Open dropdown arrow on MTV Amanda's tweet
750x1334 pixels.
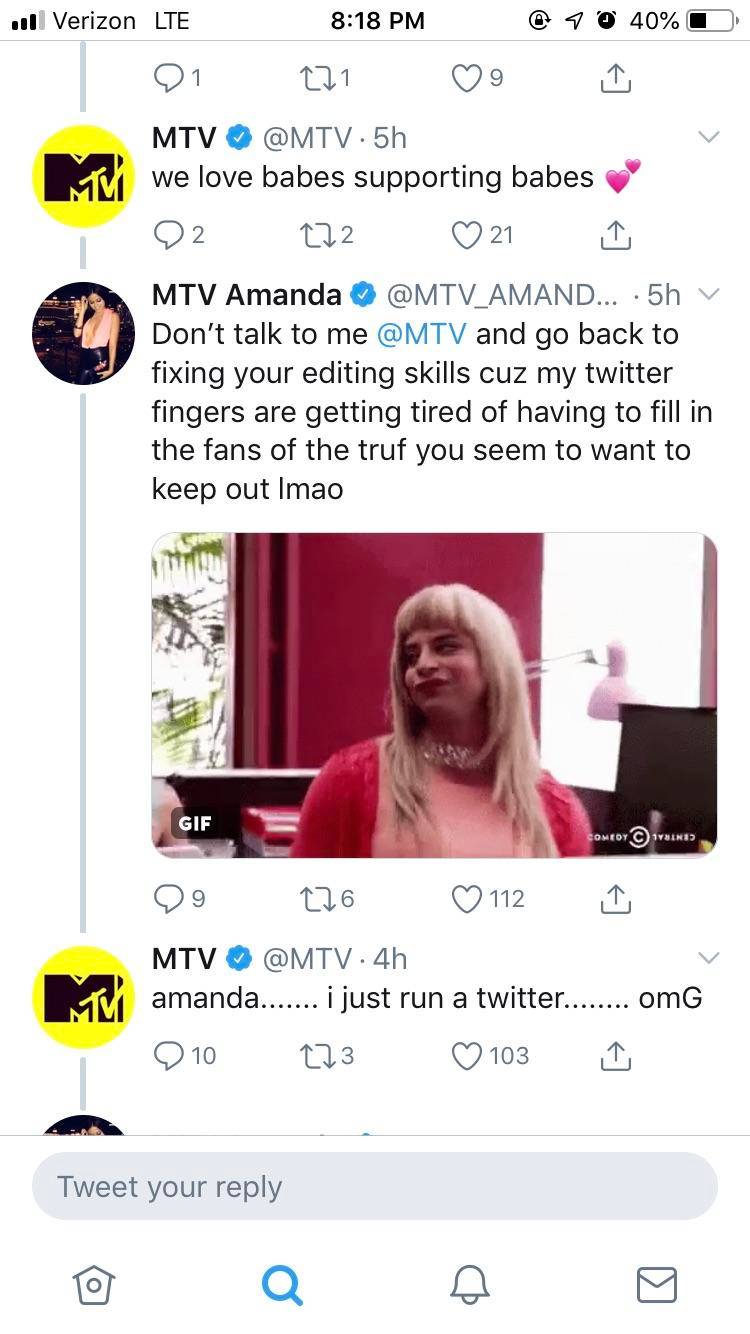(708, 294)
